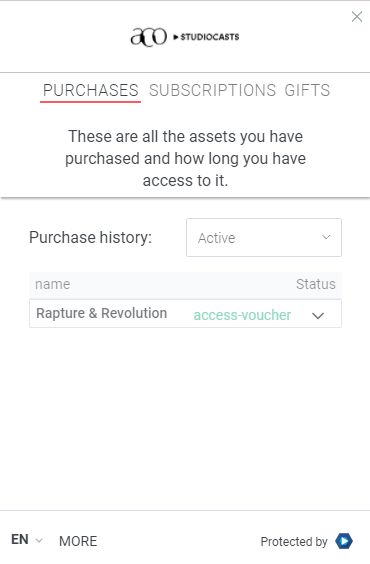Image resolution: width=370 pixels, height=564 pixels.
Task: Open the Subscriptions tab
Action: [x=213, y=90]
